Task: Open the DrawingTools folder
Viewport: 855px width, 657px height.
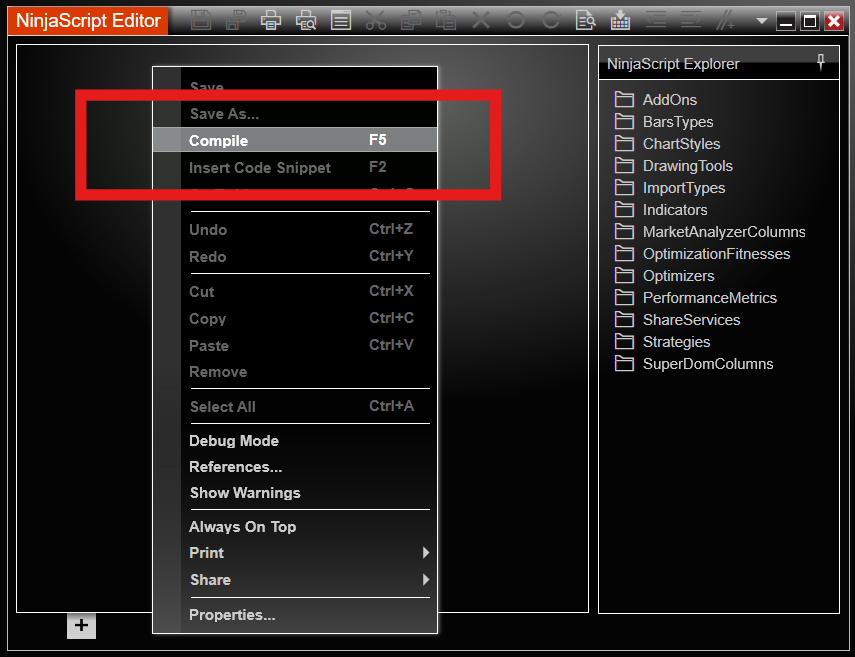Action: click(673, 166)
